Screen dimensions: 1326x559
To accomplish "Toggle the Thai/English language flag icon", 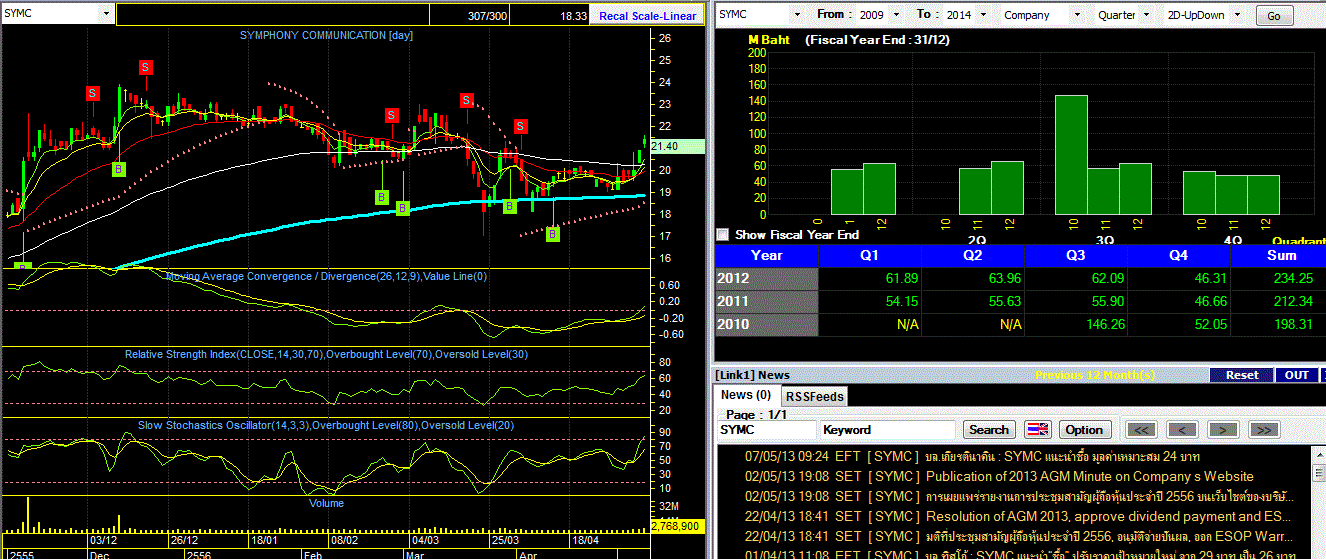I will (1038, 429).
